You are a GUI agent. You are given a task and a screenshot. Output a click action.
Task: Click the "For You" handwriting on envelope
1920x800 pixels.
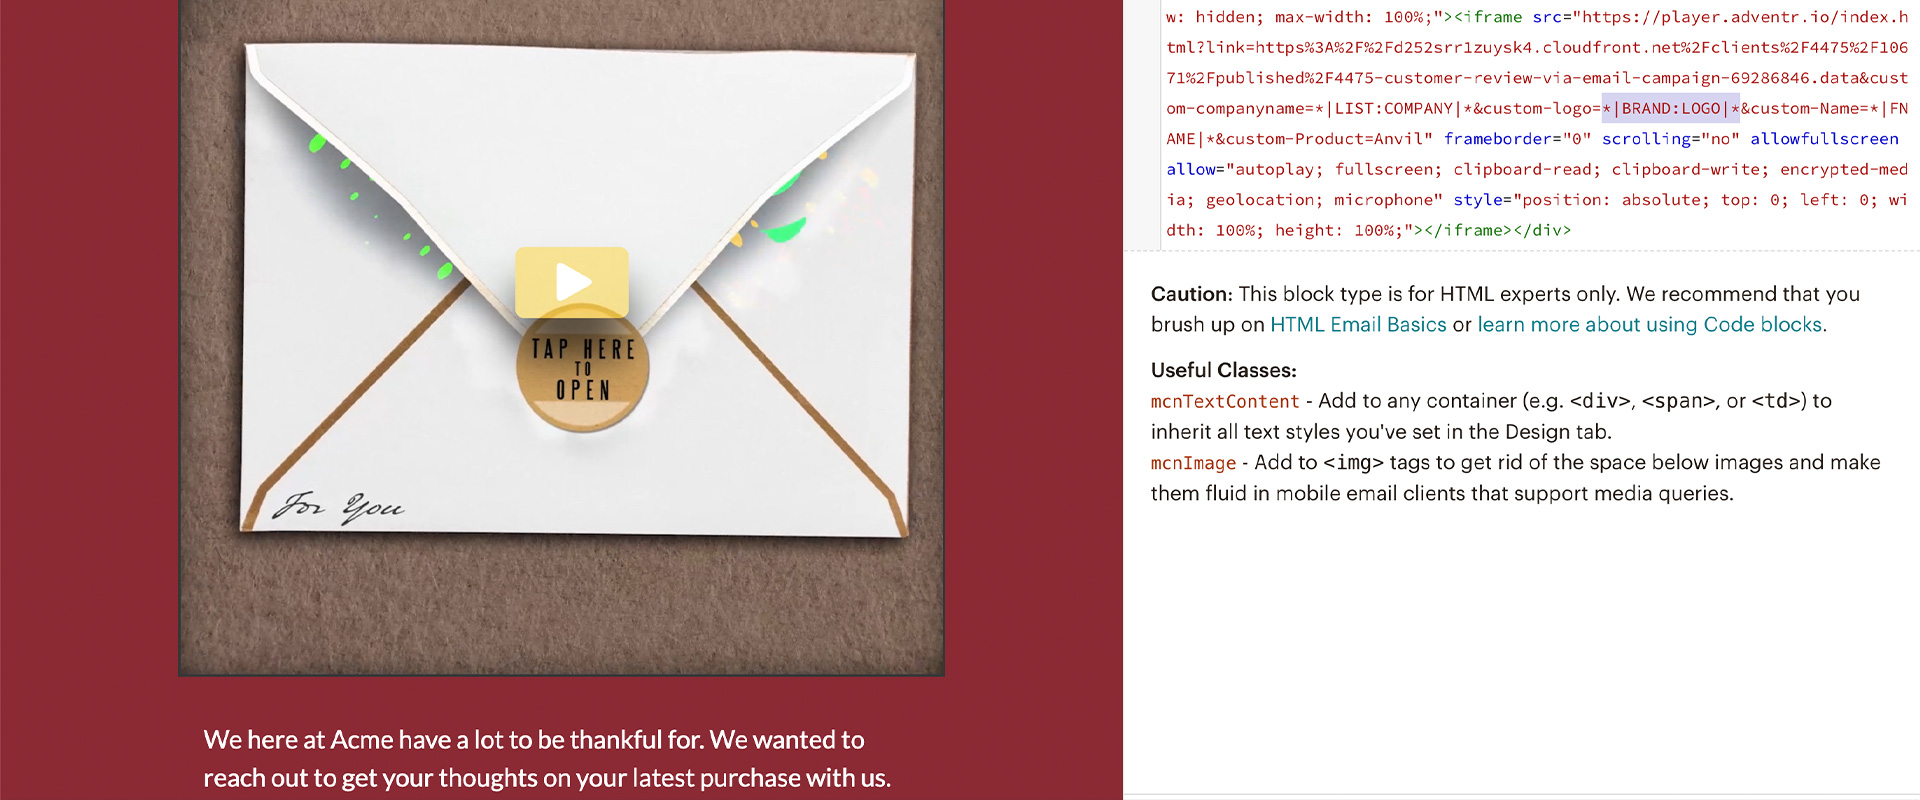[339, 506]
